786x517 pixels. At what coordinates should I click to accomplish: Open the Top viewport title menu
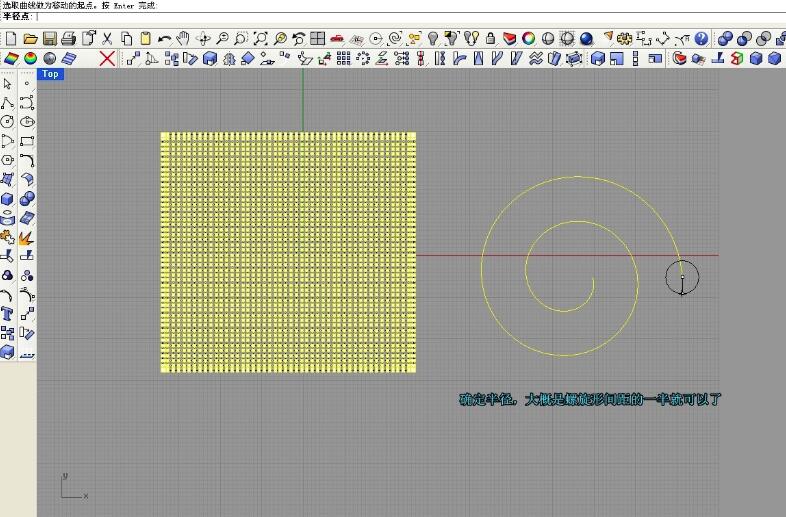[50, 74]
